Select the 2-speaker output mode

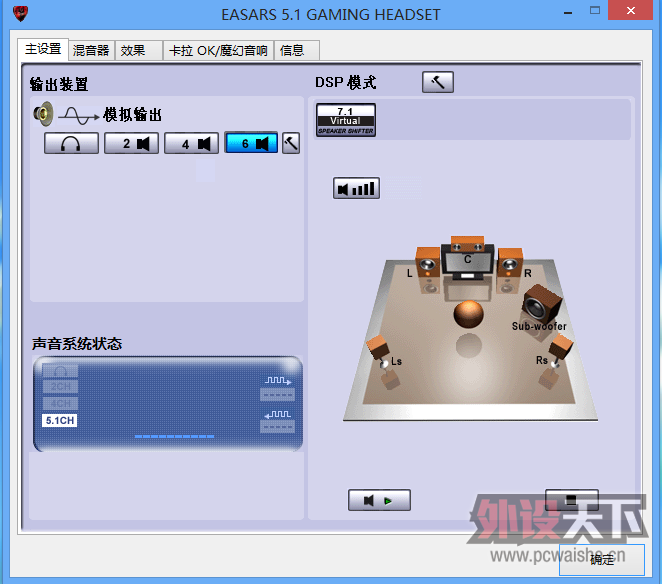tap(132, 144)
